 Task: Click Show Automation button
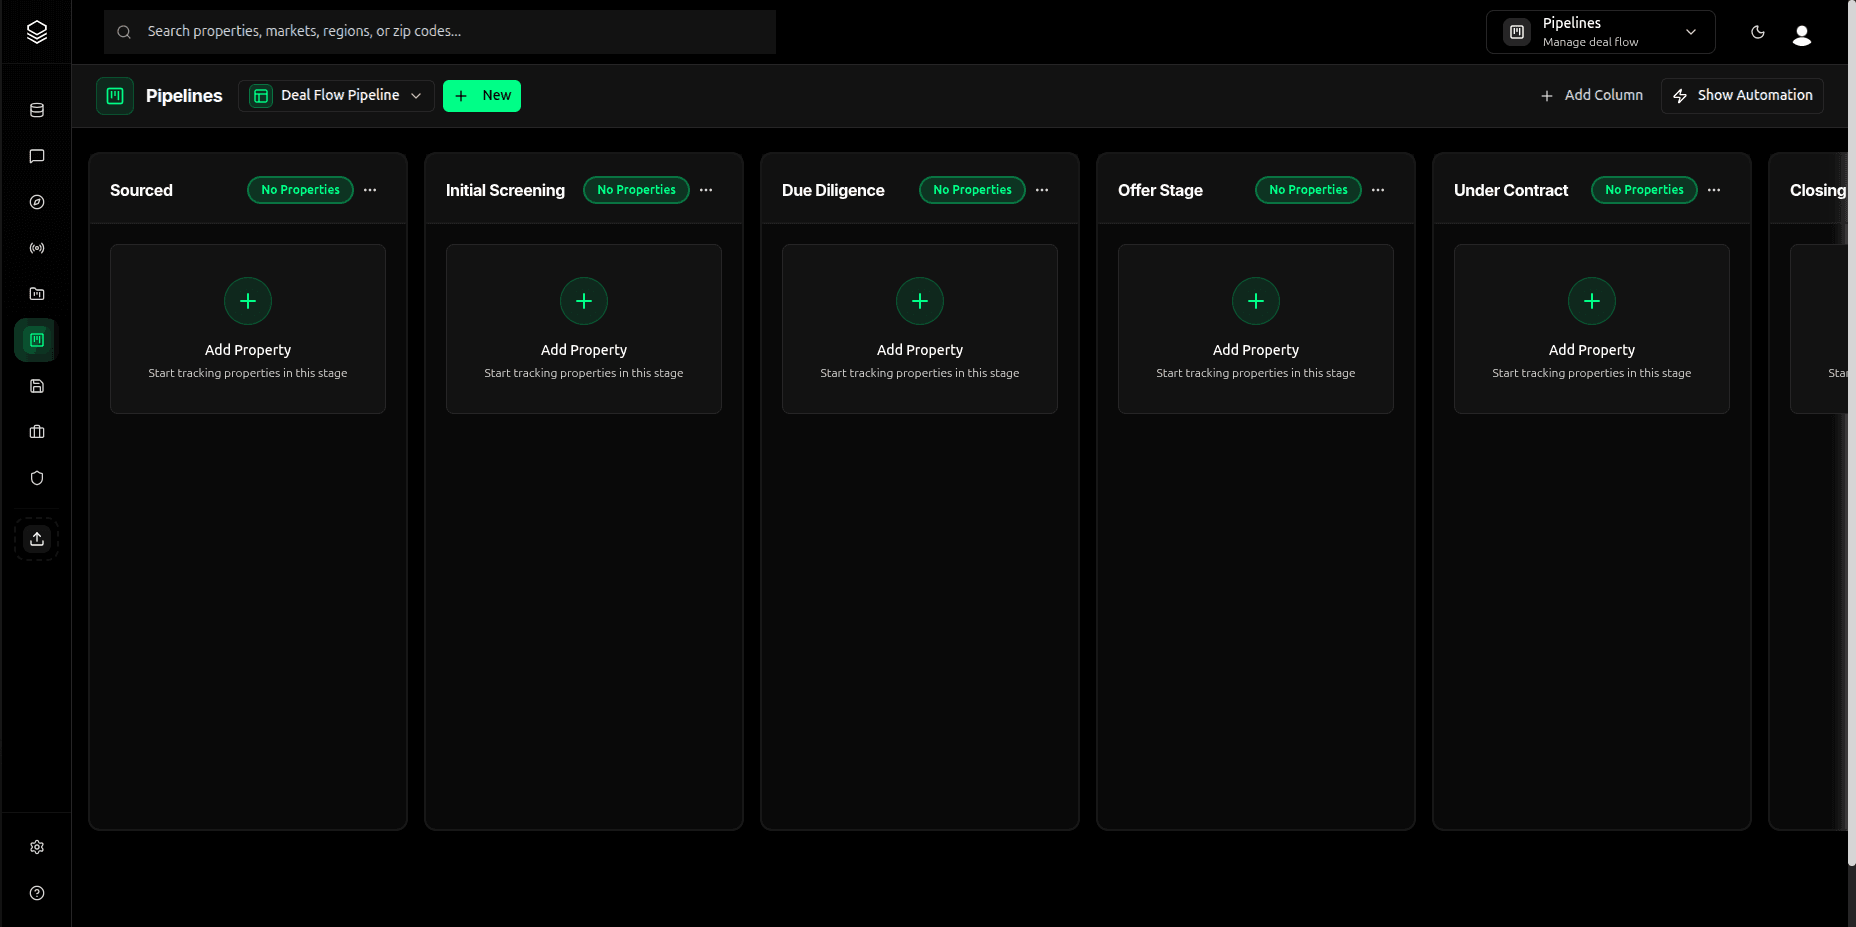tap(1742, 95)
